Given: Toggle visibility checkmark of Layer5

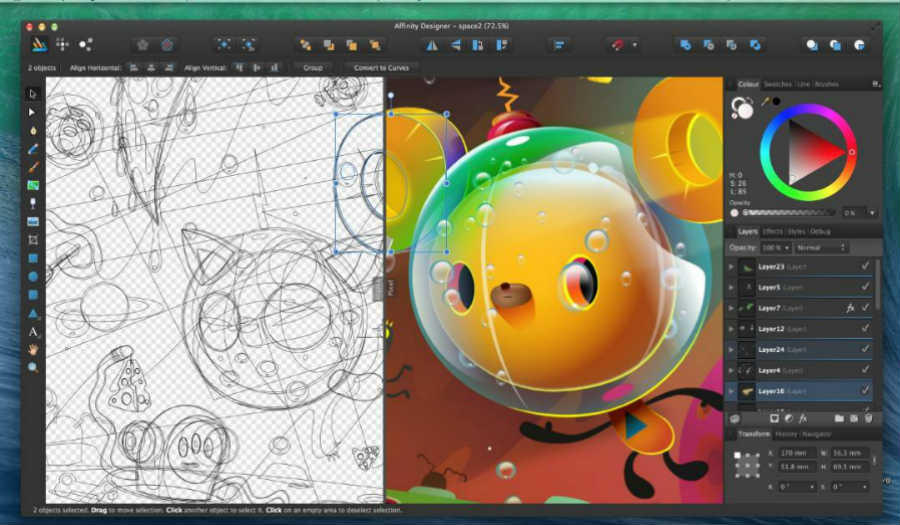Looking at the screenshot, I should (865, 286).
